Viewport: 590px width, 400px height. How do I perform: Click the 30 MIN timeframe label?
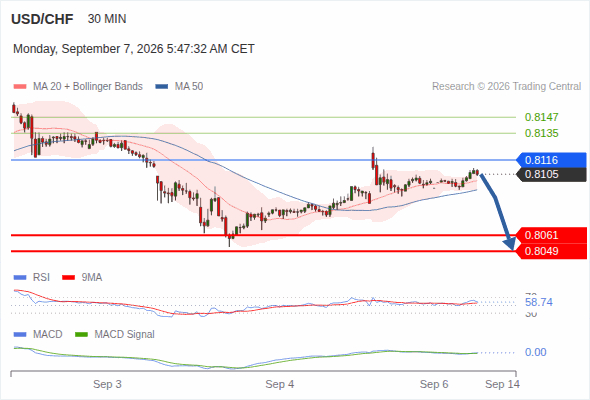(107, 19)
